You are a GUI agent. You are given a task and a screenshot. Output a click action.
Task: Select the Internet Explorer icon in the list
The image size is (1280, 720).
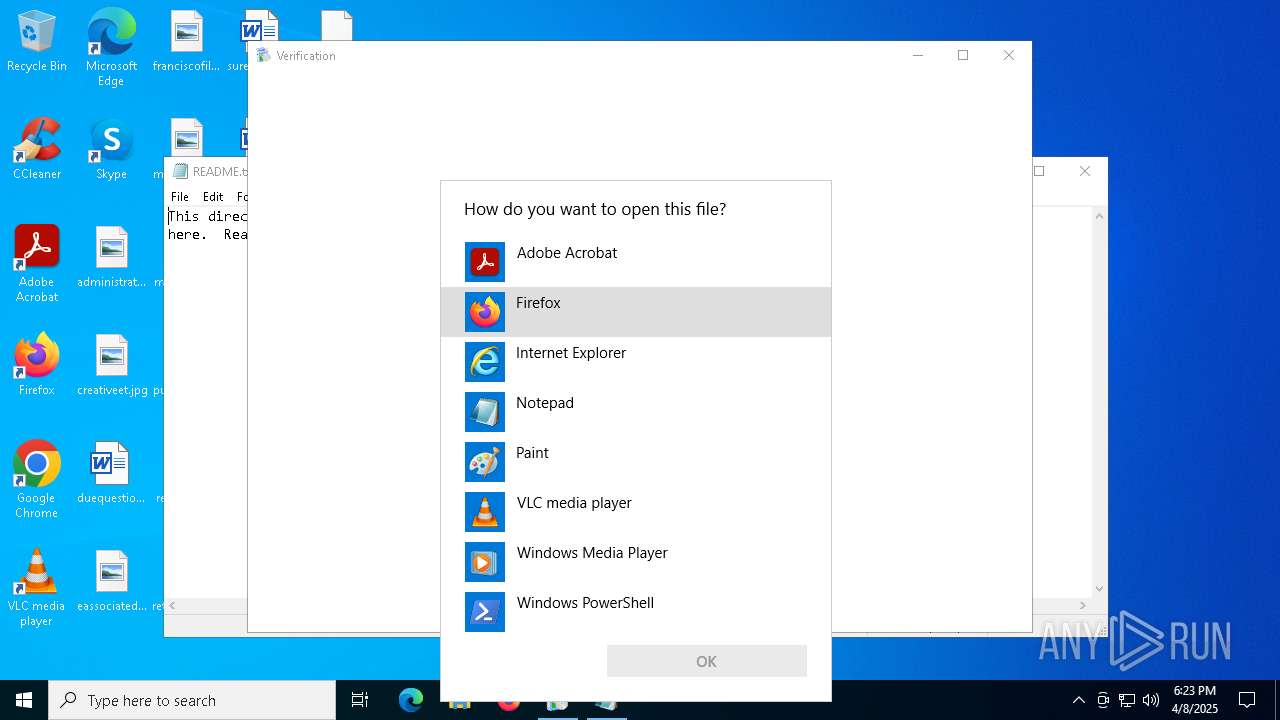click(x=485, y=362)
